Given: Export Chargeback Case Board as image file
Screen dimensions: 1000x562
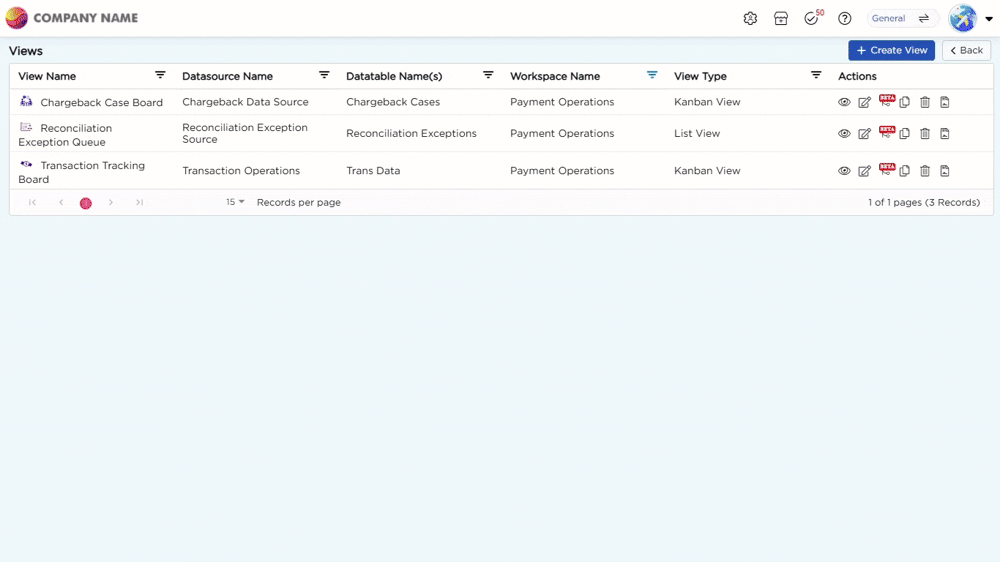Looking at the screenshot, I should click(945, 102).
